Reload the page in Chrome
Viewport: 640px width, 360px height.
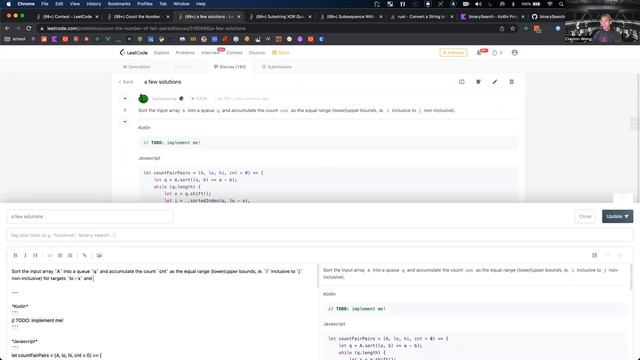29,29
